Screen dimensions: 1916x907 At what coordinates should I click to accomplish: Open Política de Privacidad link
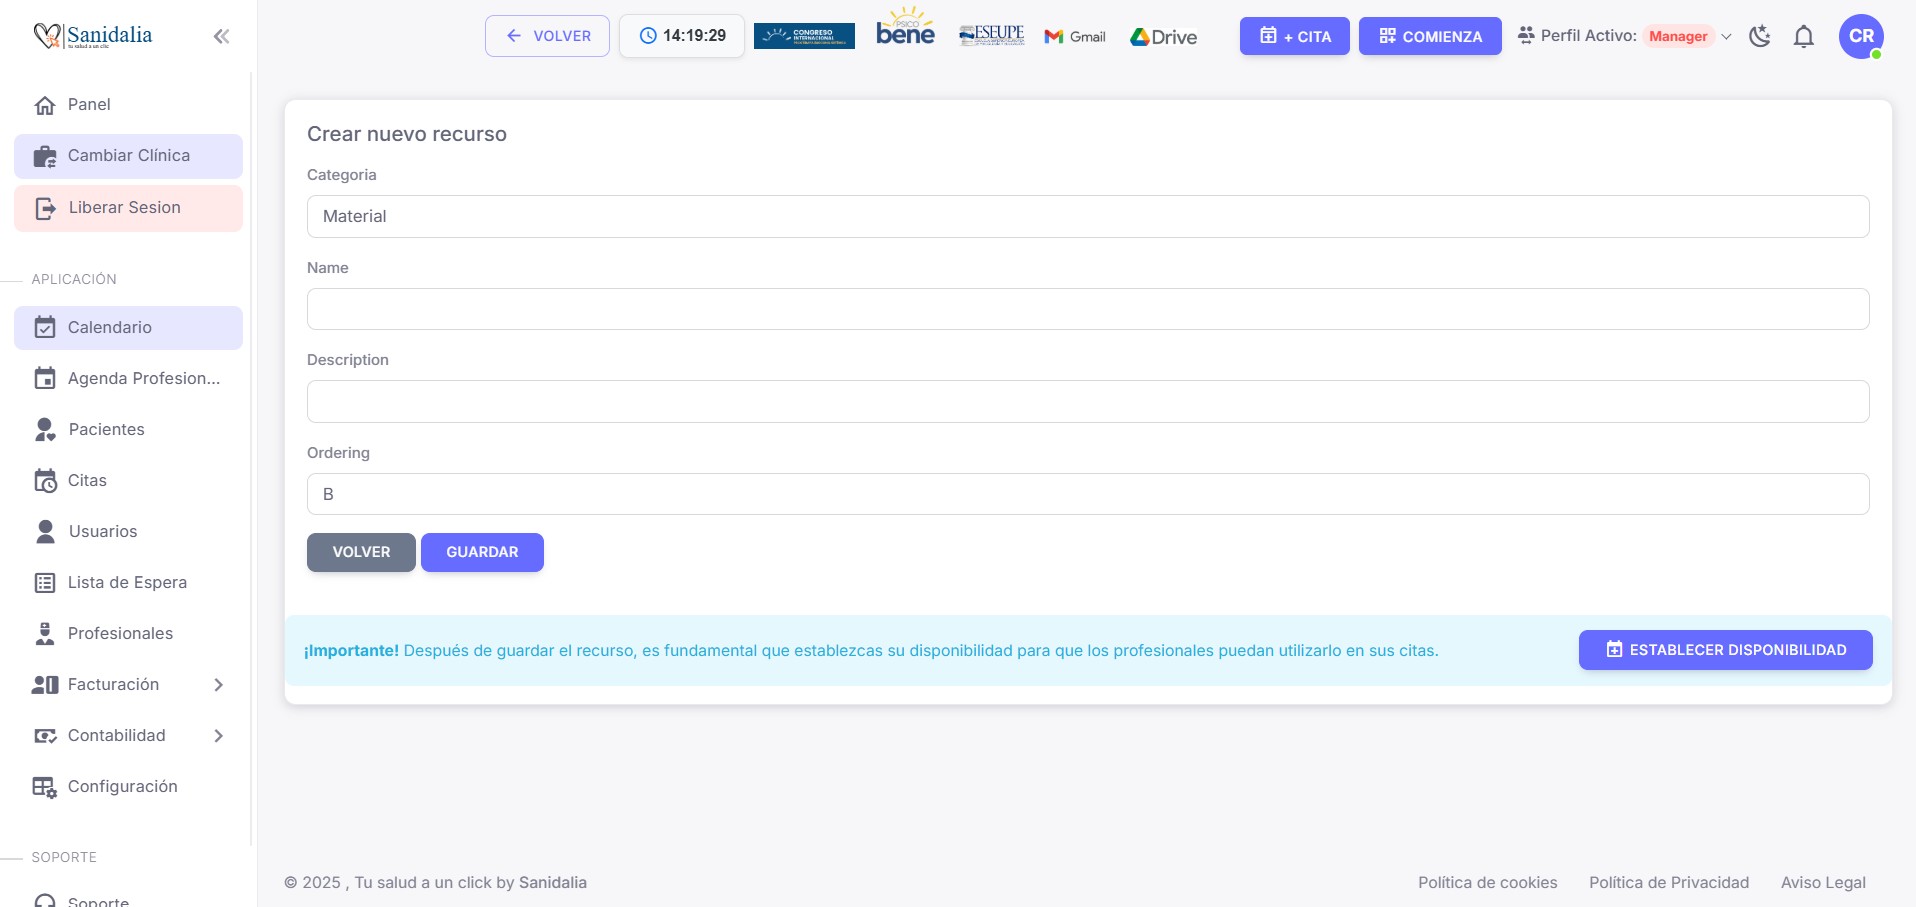1668,882
